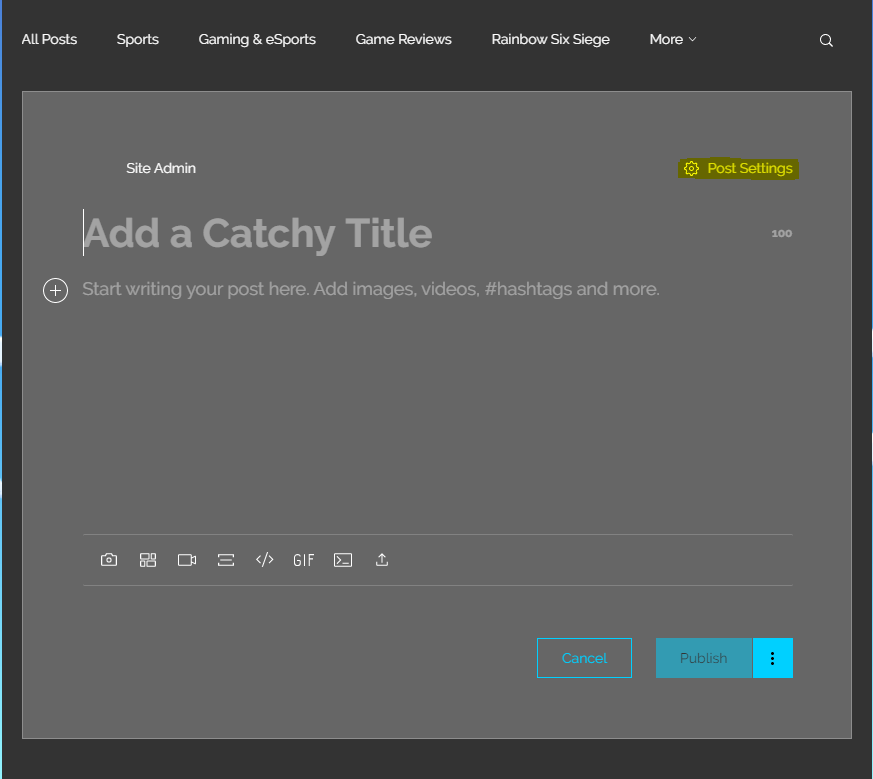Open Post Settings gear link

click(738, 168)
